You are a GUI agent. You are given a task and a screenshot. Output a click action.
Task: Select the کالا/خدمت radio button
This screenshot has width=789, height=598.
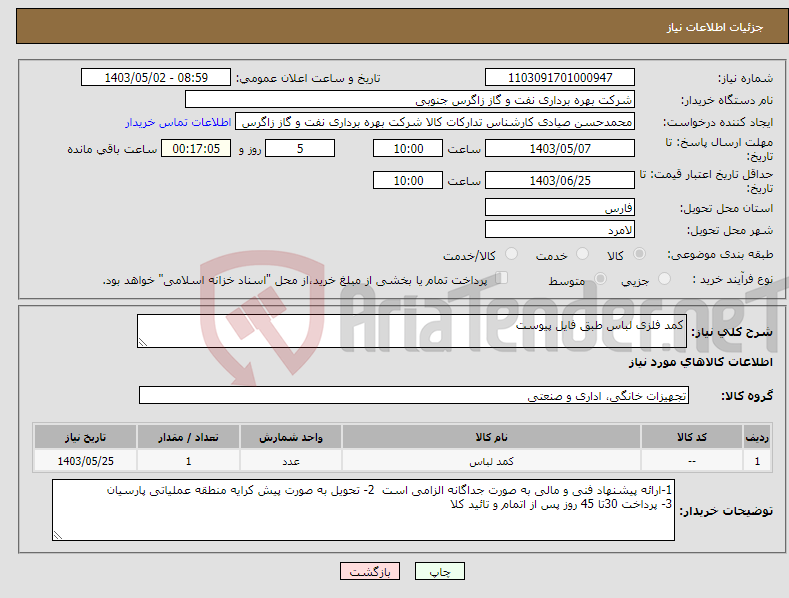click(x=511, y=254)
